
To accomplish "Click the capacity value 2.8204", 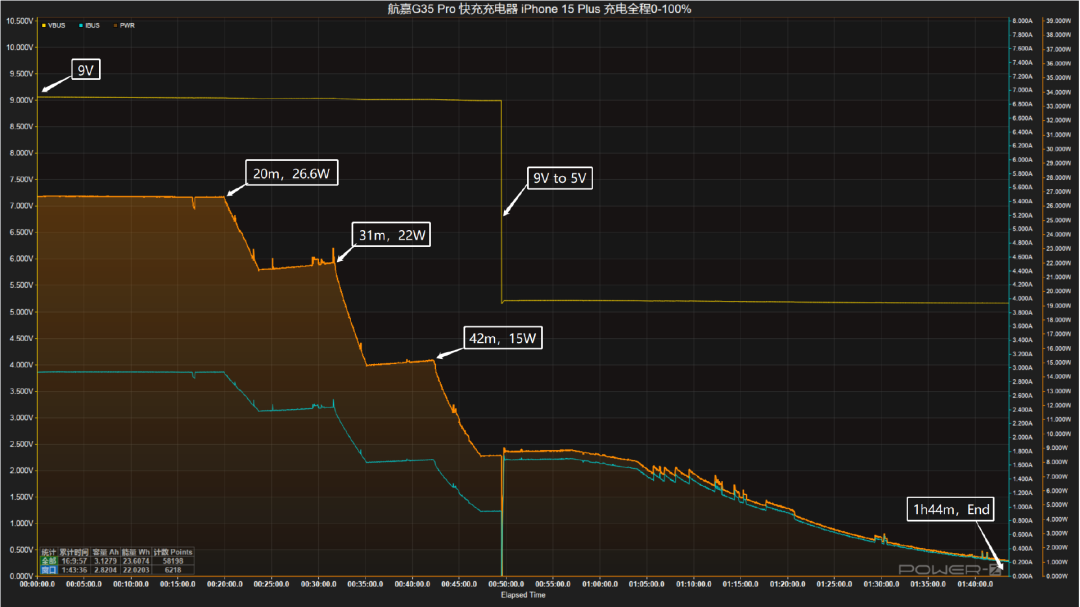I will [x=105, y=570].
